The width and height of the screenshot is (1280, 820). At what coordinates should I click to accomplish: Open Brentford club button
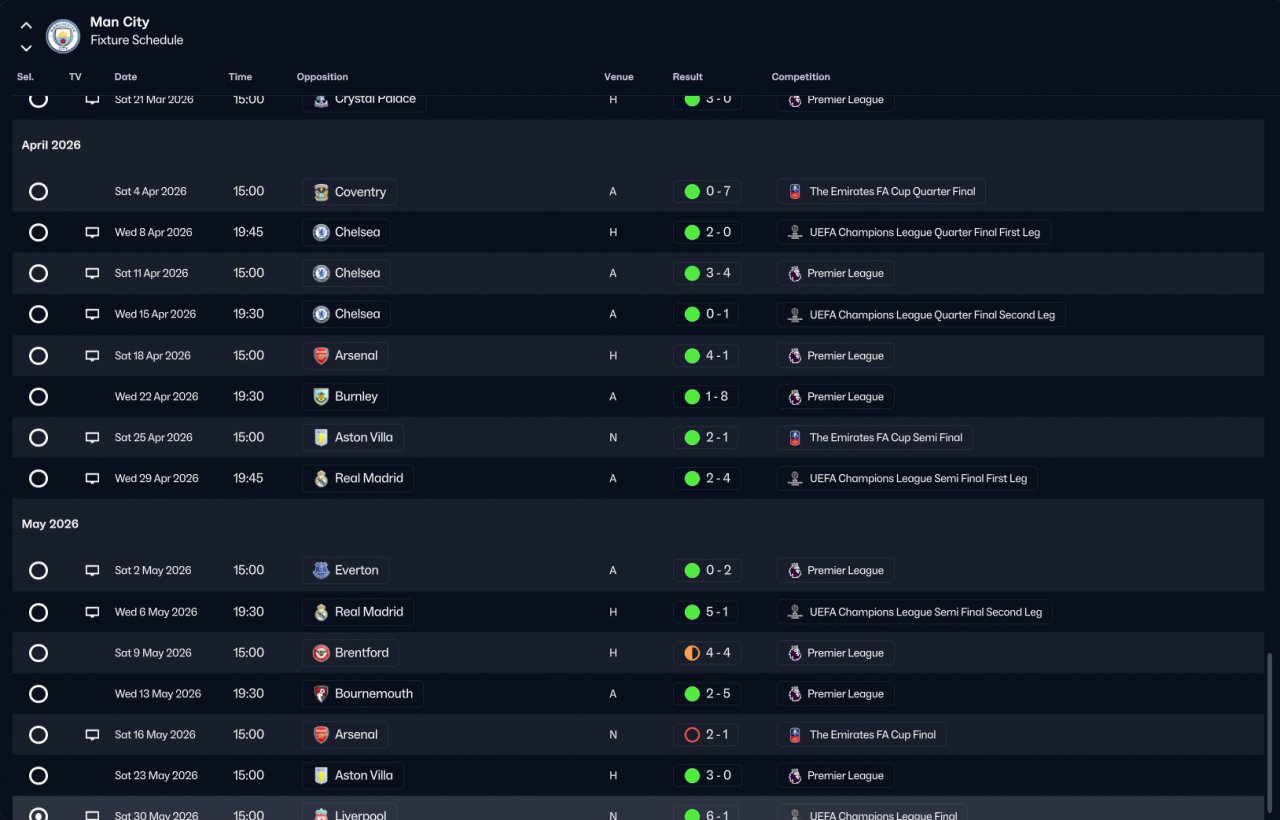click(x=350, y=653)
